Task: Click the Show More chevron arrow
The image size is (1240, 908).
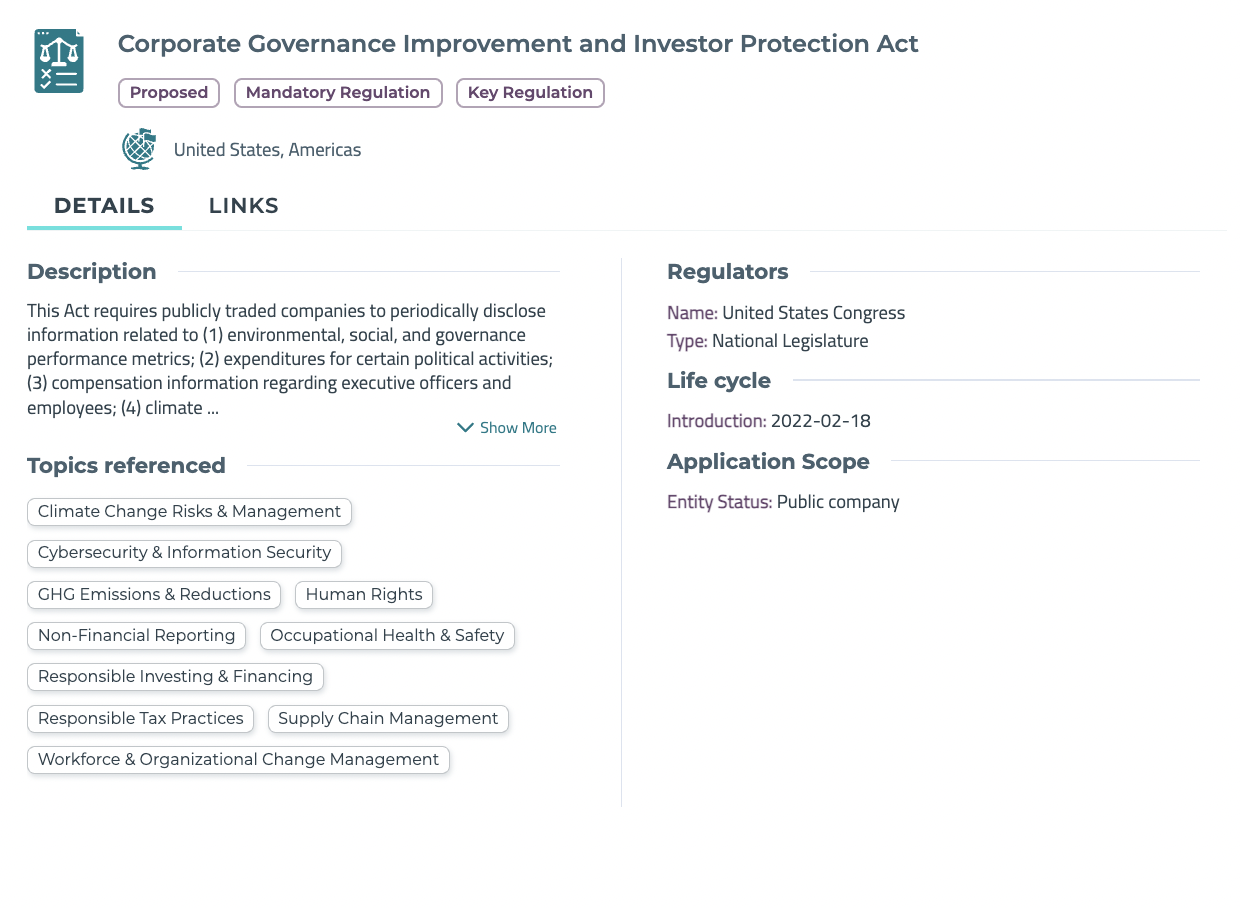Action: pos(465,428)
